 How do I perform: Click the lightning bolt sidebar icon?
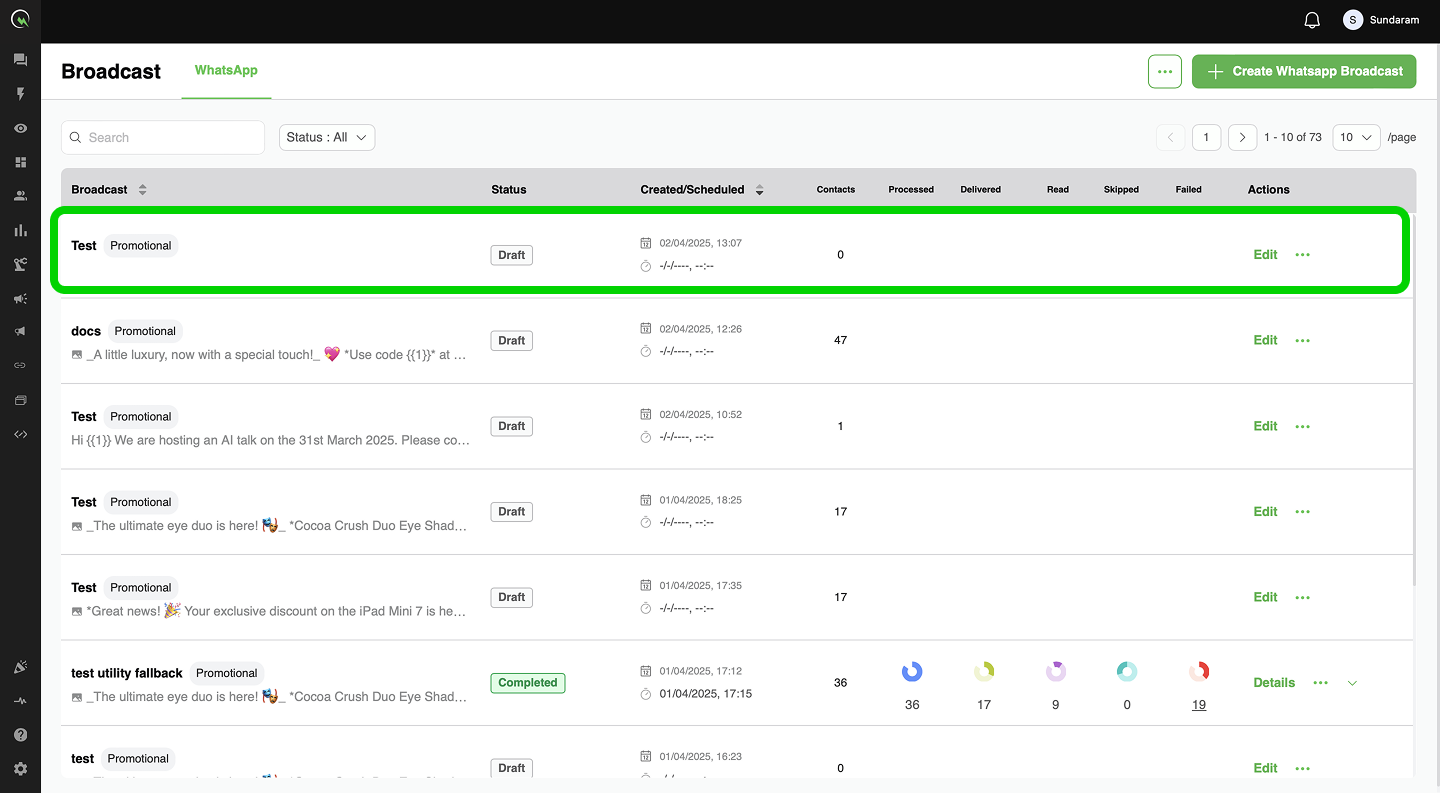(x=20, y=94)
